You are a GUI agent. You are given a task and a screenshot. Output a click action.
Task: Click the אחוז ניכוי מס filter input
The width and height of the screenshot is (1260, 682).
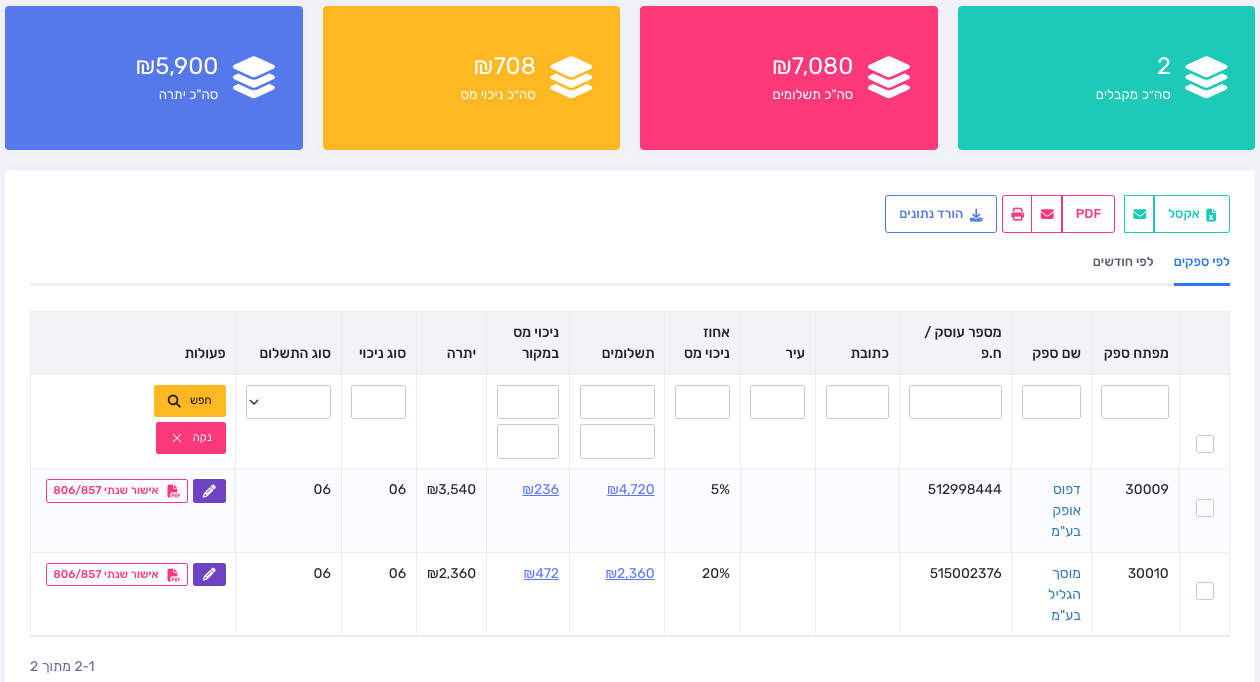(702, 402)
